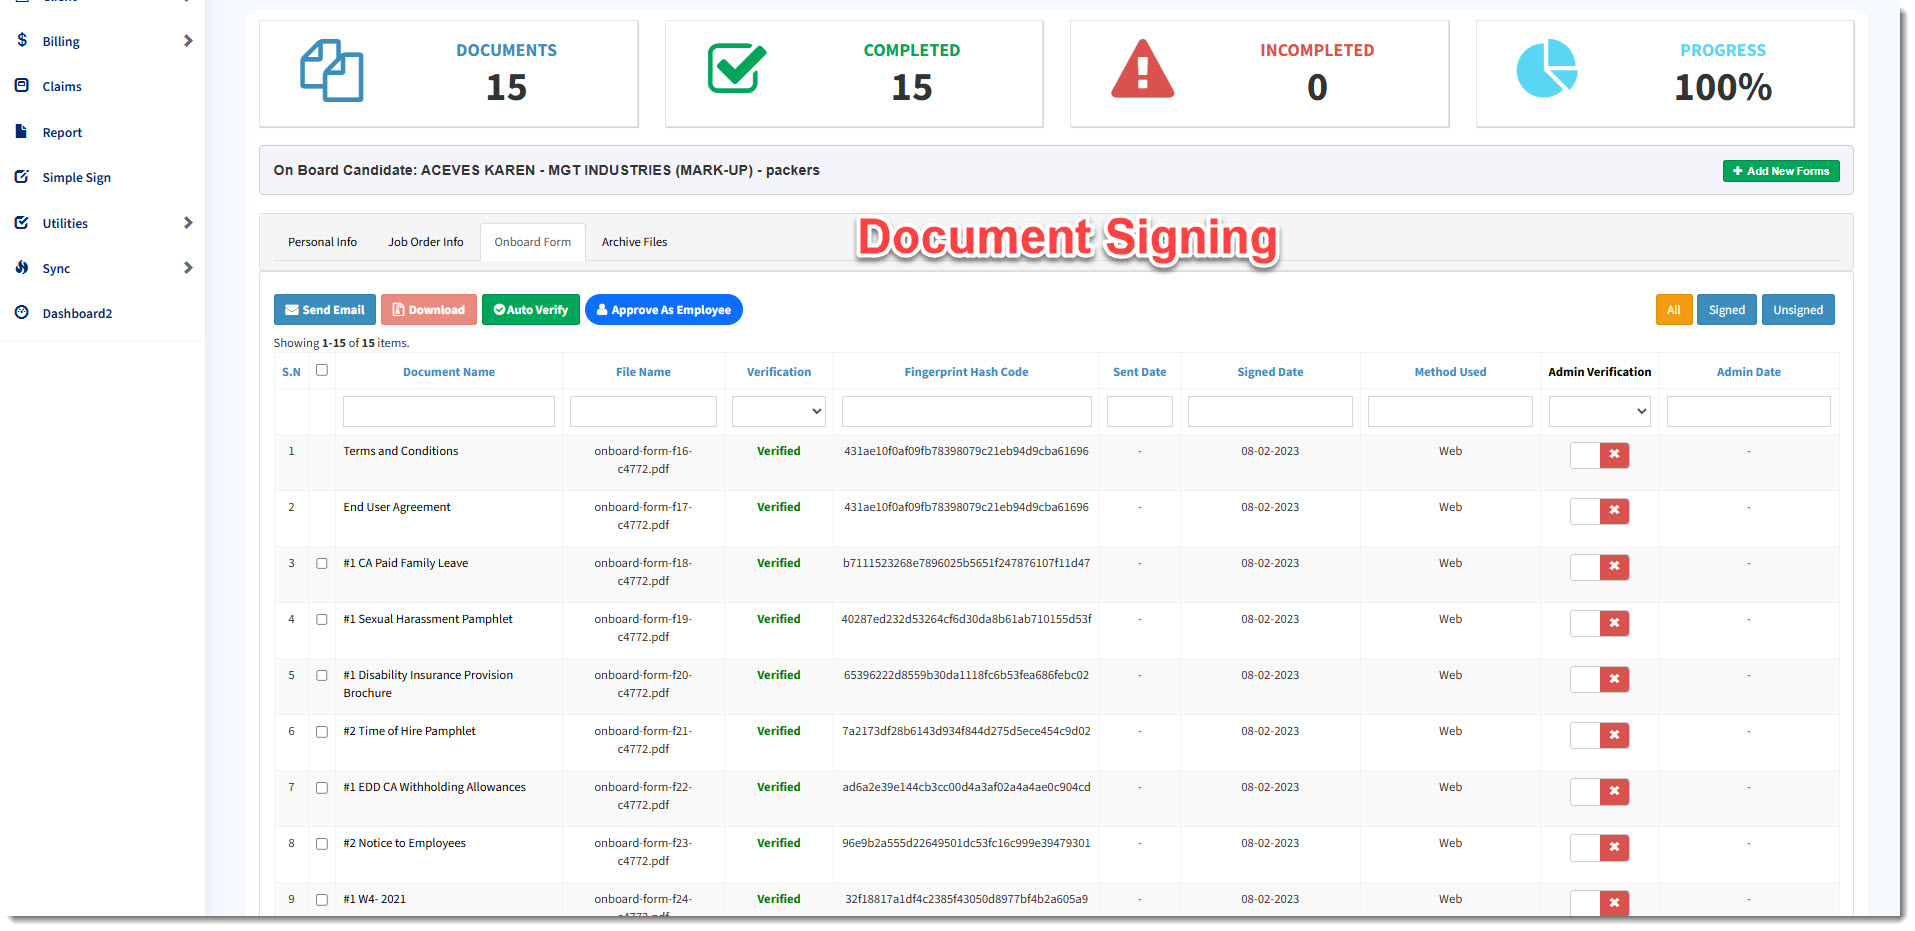Toggle admin verification for Terms and Conditions
The height and width of the screenshot is (931, 1915).
(x=1599, y=456)
